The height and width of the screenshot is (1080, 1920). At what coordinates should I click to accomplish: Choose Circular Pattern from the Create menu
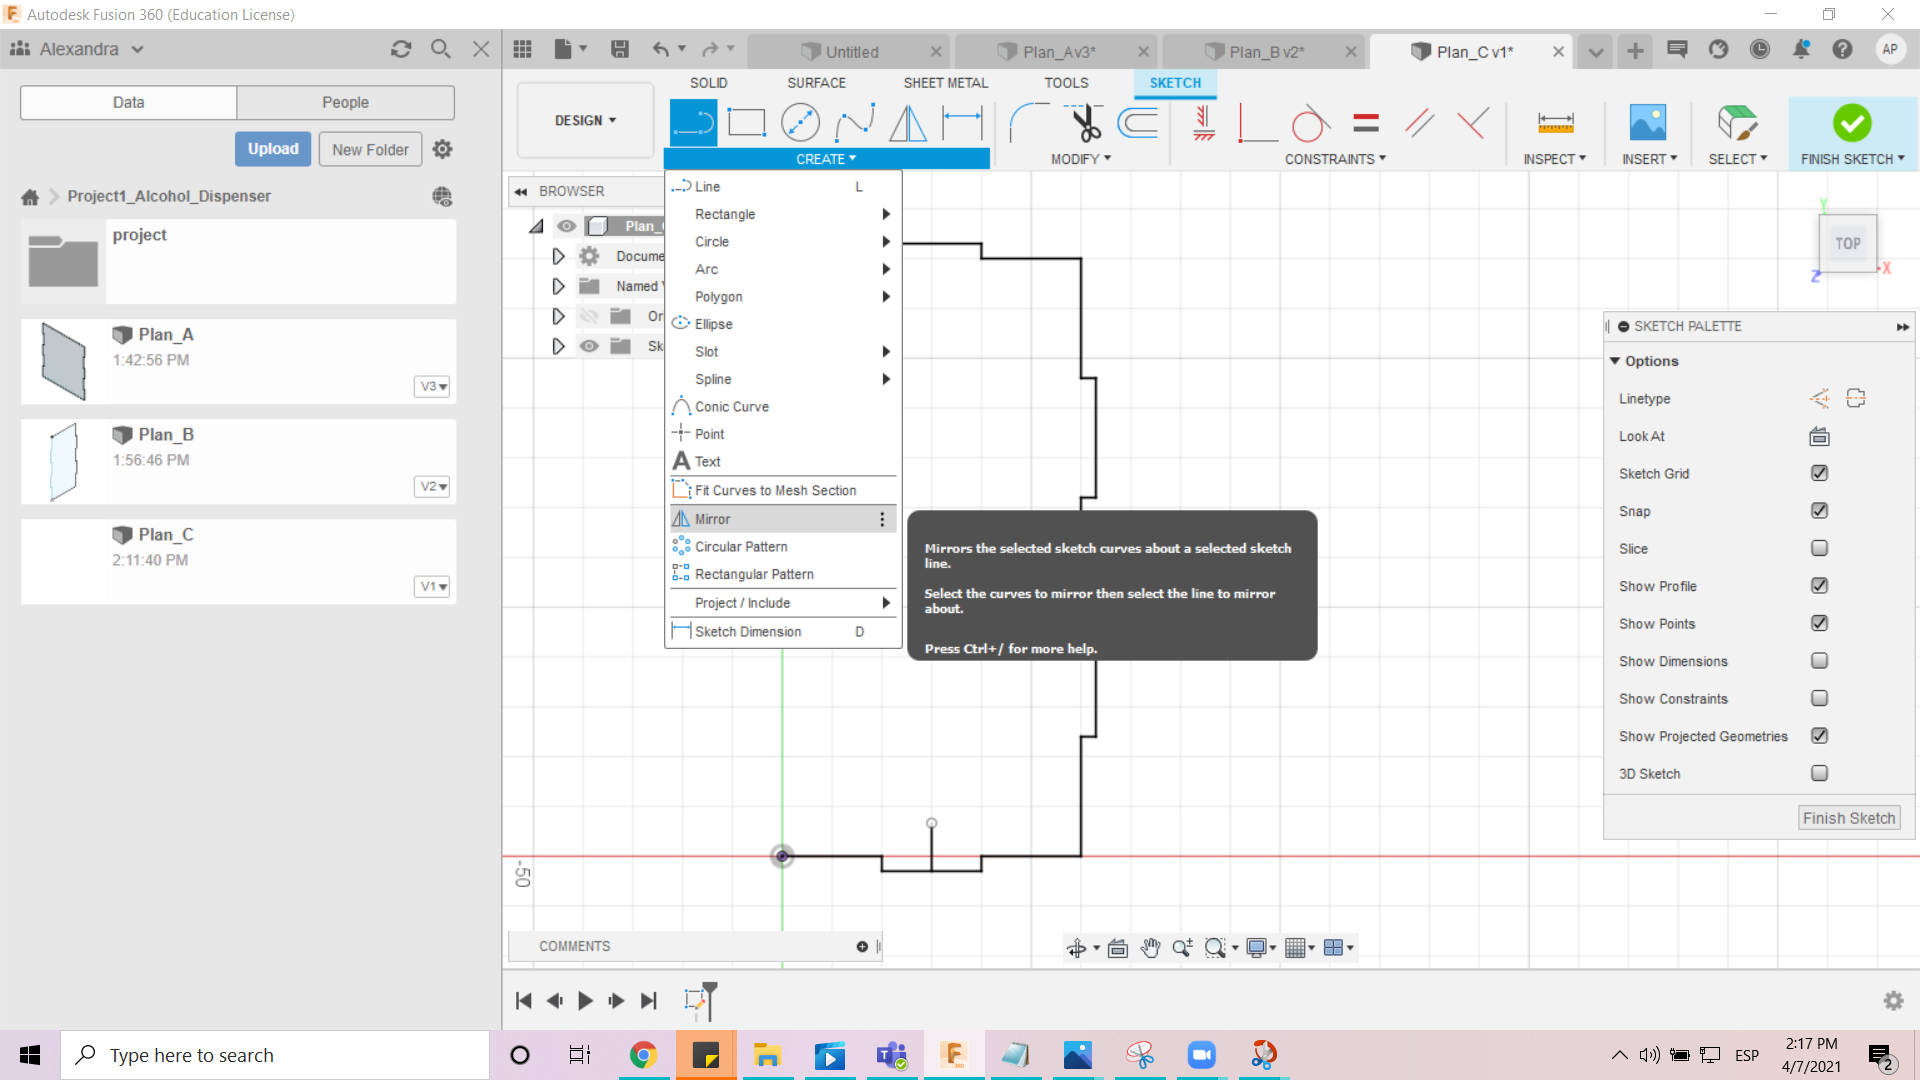point(783,547)
